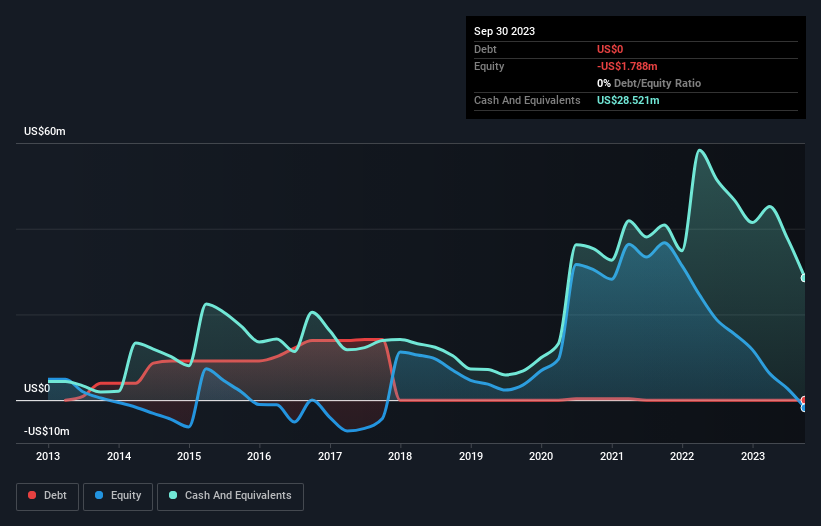Click the 2021 x-axis label

point(612,456)
